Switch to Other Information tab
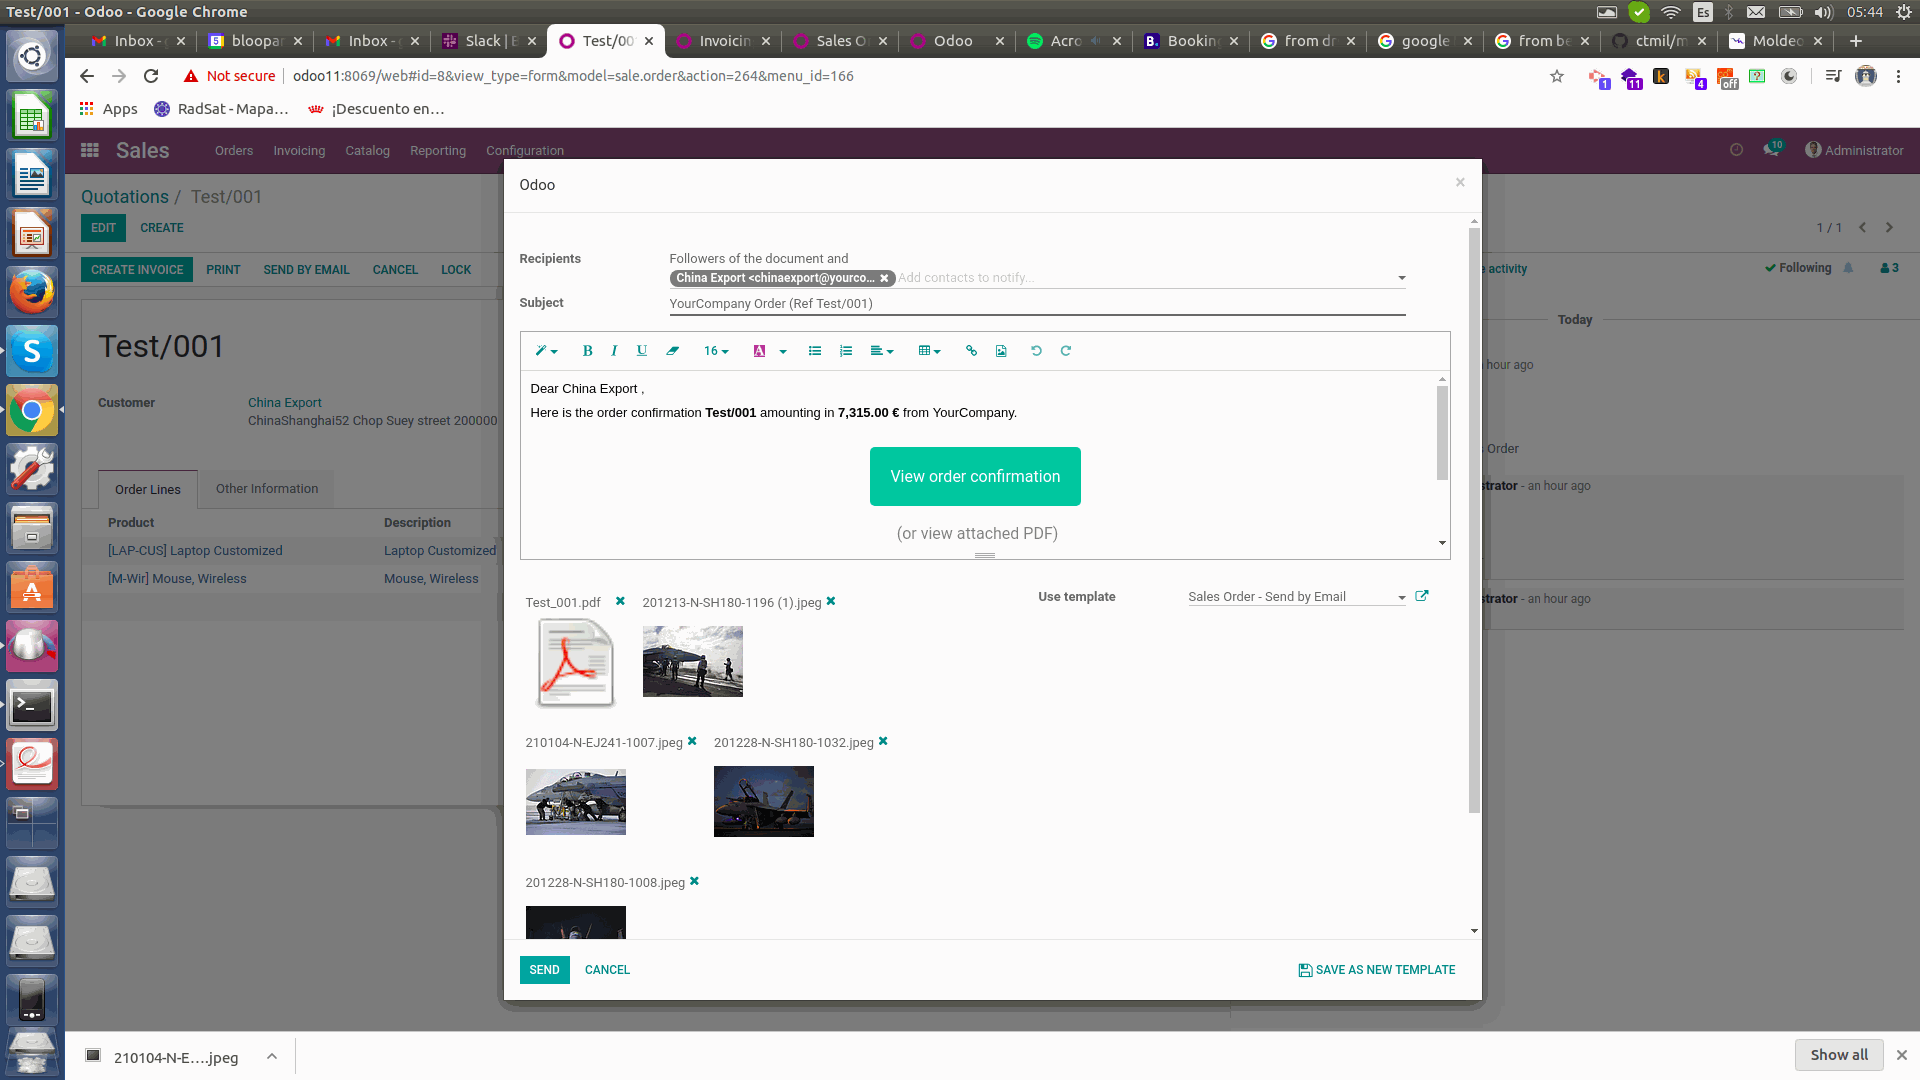 267,489
